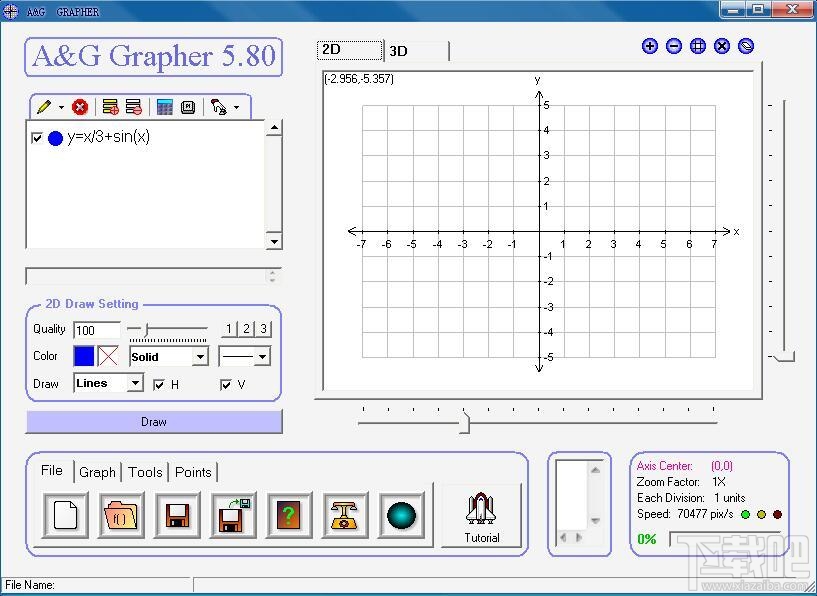Click the A&G Grapher title bar icon
This screenshot has height=596, width=817.
[10, 11]
